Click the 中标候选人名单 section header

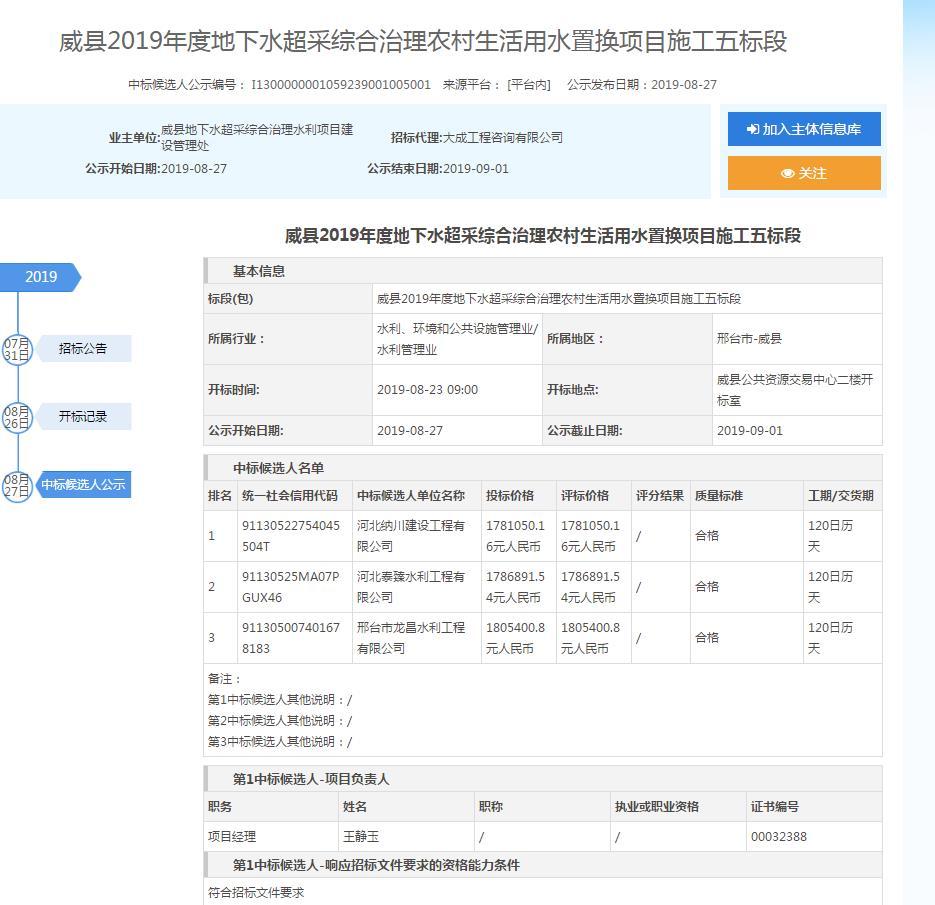point(278,468)
